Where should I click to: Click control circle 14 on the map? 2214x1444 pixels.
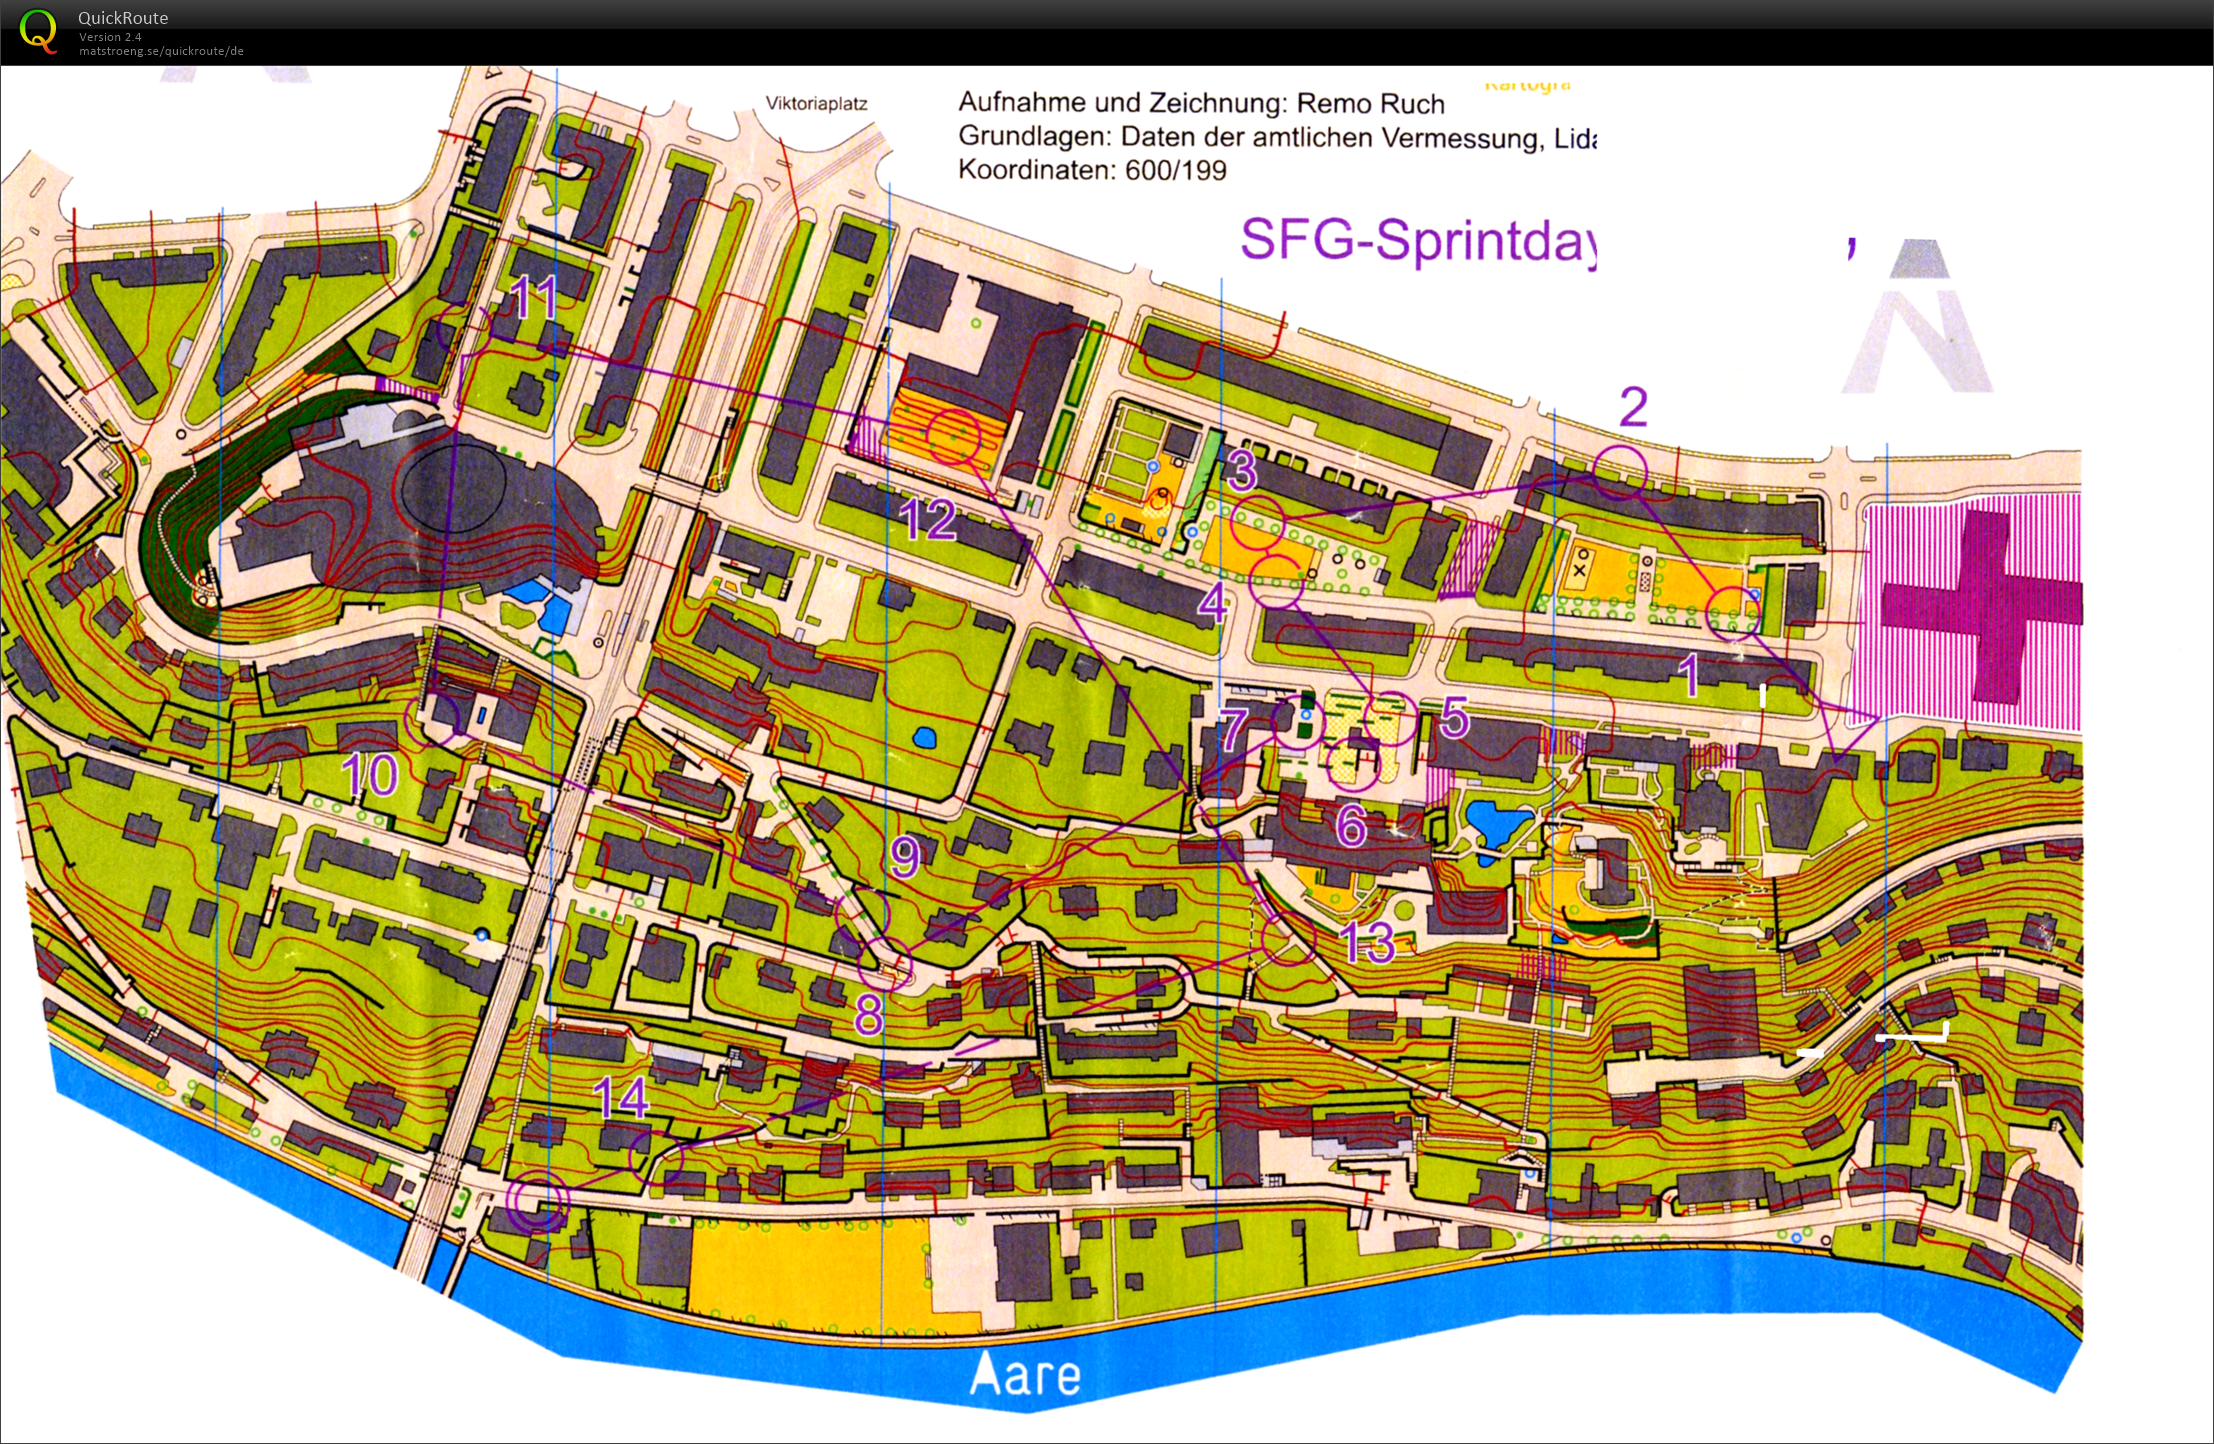pos(657,1159)
